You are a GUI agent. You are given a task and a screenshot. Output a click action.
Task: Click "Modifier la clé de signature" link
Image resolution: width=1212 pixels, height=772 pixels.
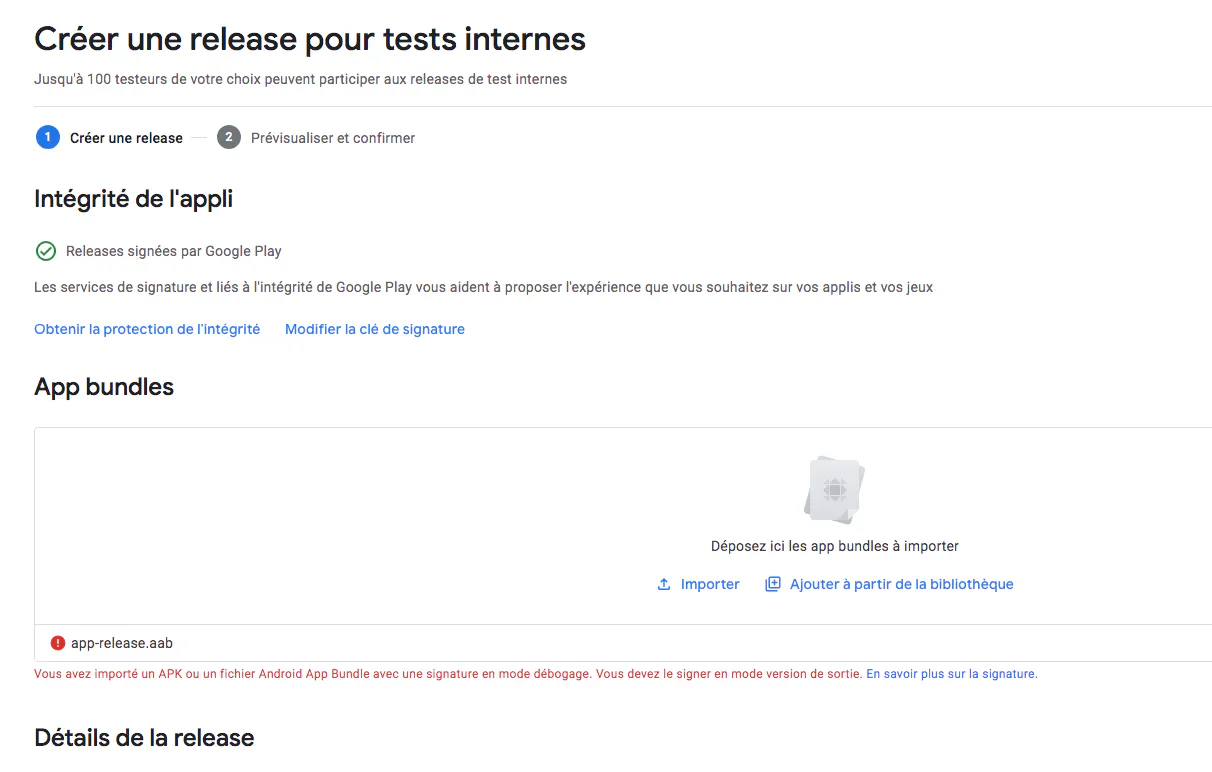(x=375, y=329)
